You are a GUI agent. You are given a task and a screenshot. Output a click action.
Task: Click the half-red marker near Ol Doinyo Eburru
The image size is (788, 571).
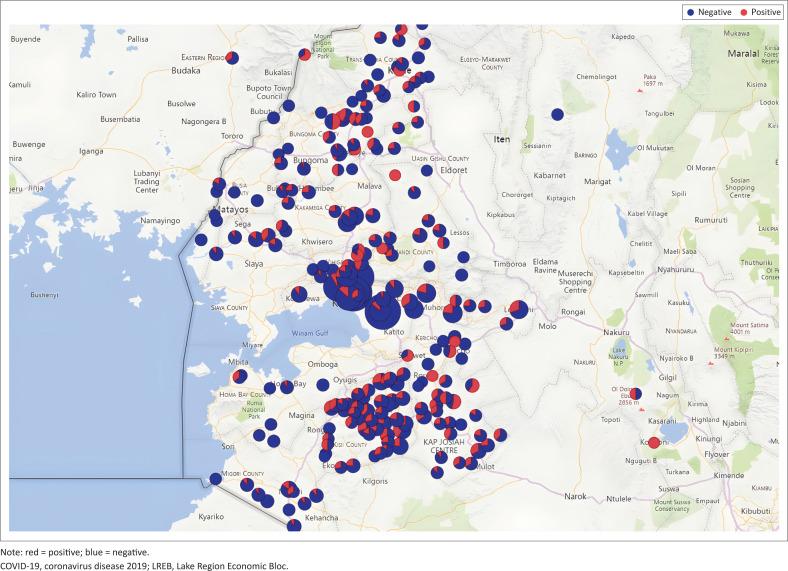coord(635,395)
